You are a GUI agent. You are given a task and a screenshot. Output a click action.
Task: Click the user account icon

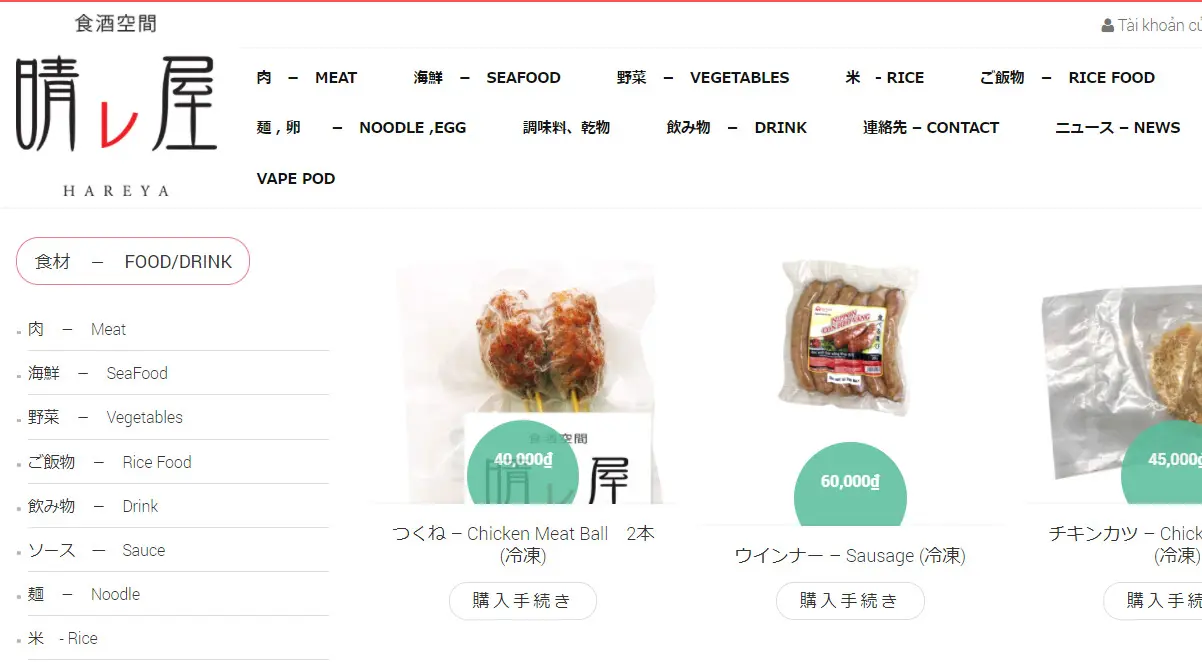(1107, 25)
